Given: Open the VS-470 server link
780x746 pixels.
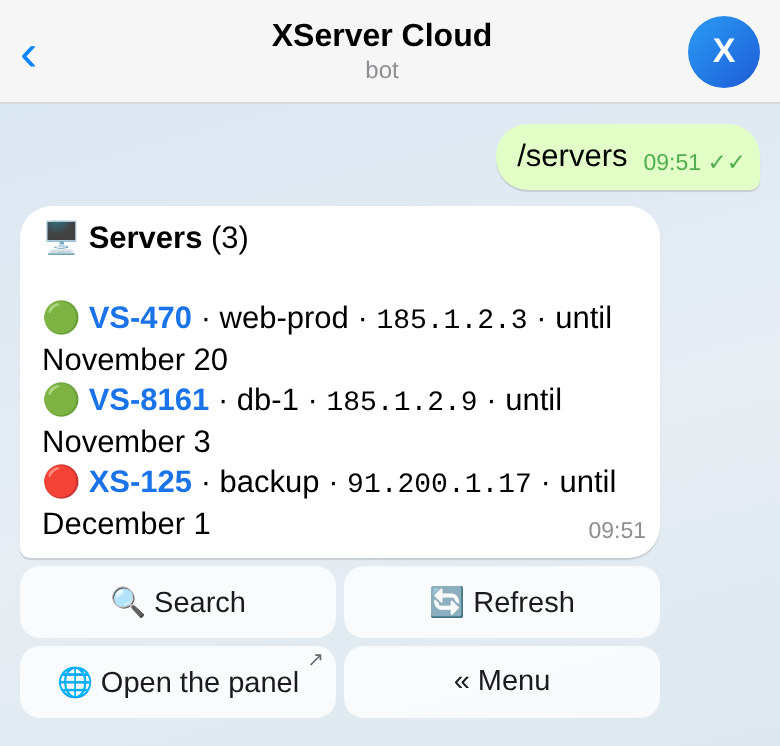Looking at the screenshot, I should pos(140,318).
